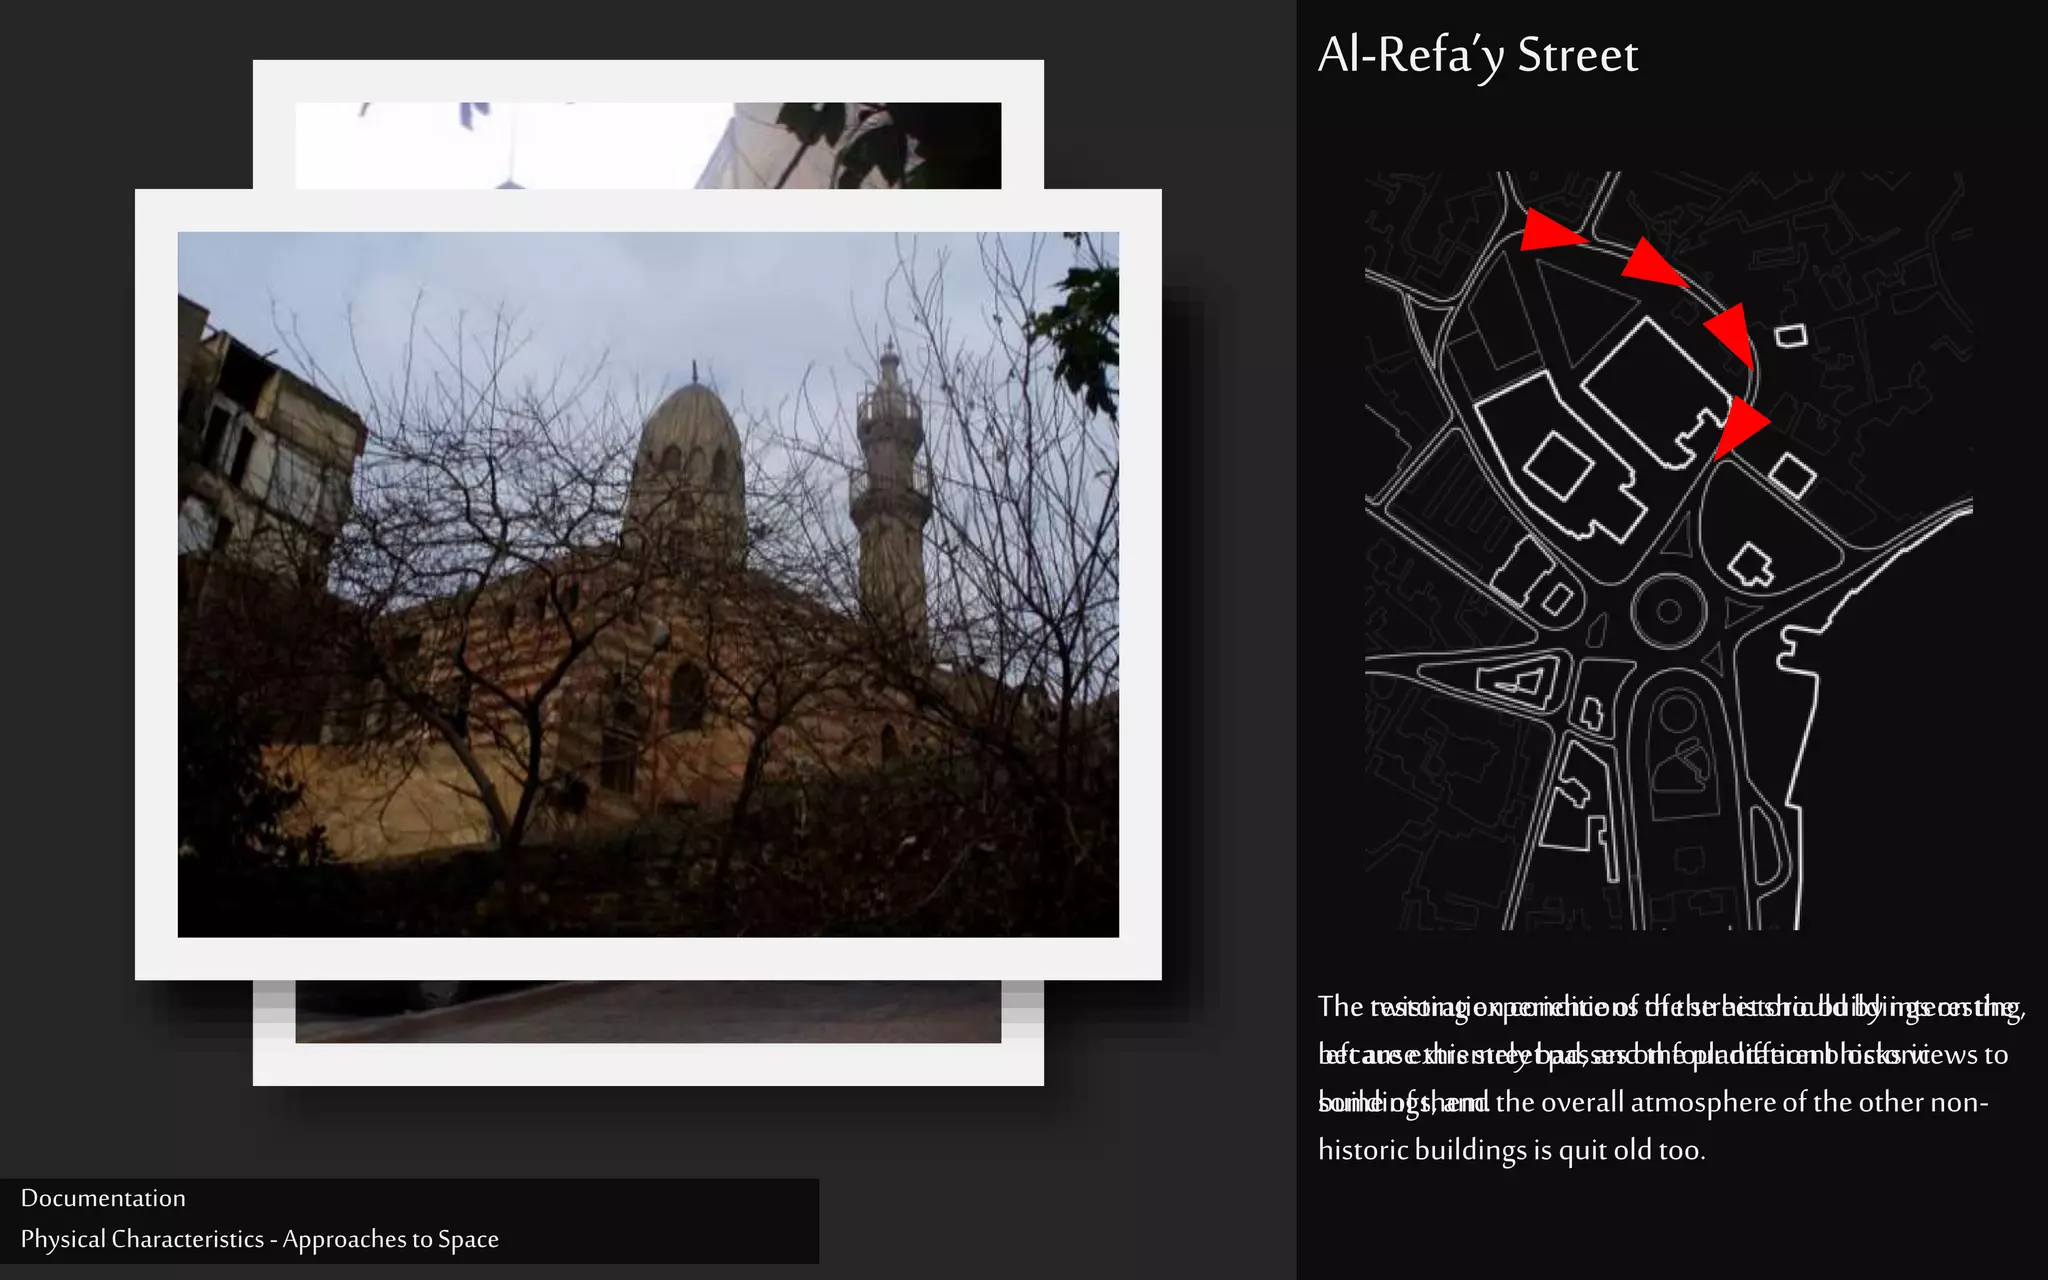Click the text 'historic buildings is quit old too'
Viewport: 2048px width, 1280px height.
tap(1511, 1150)
